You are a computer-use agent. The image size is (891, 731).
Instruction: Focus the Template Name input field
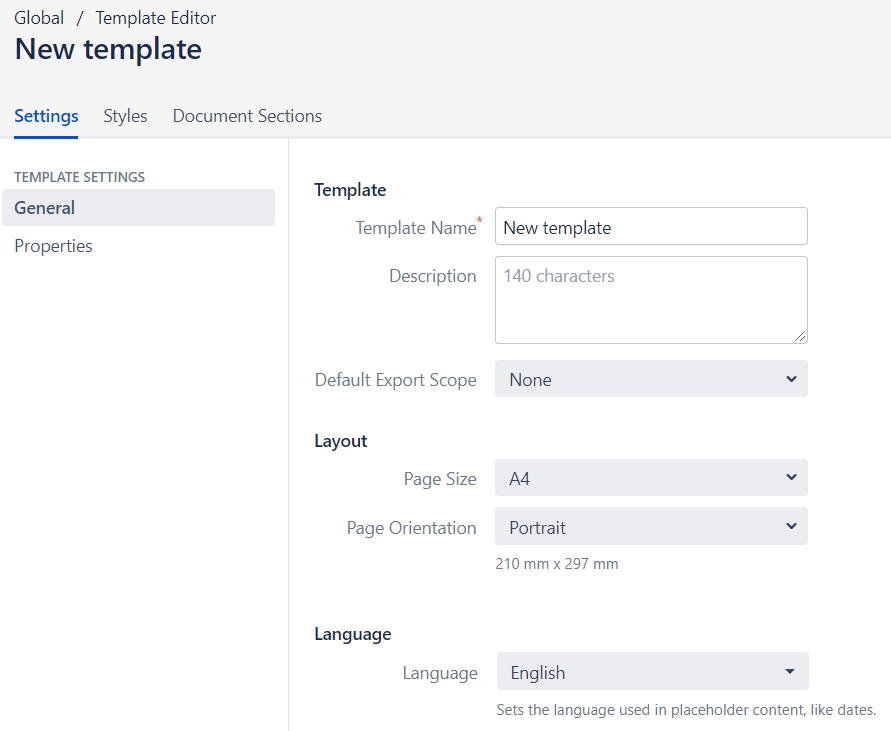click(x=651, y=226)
